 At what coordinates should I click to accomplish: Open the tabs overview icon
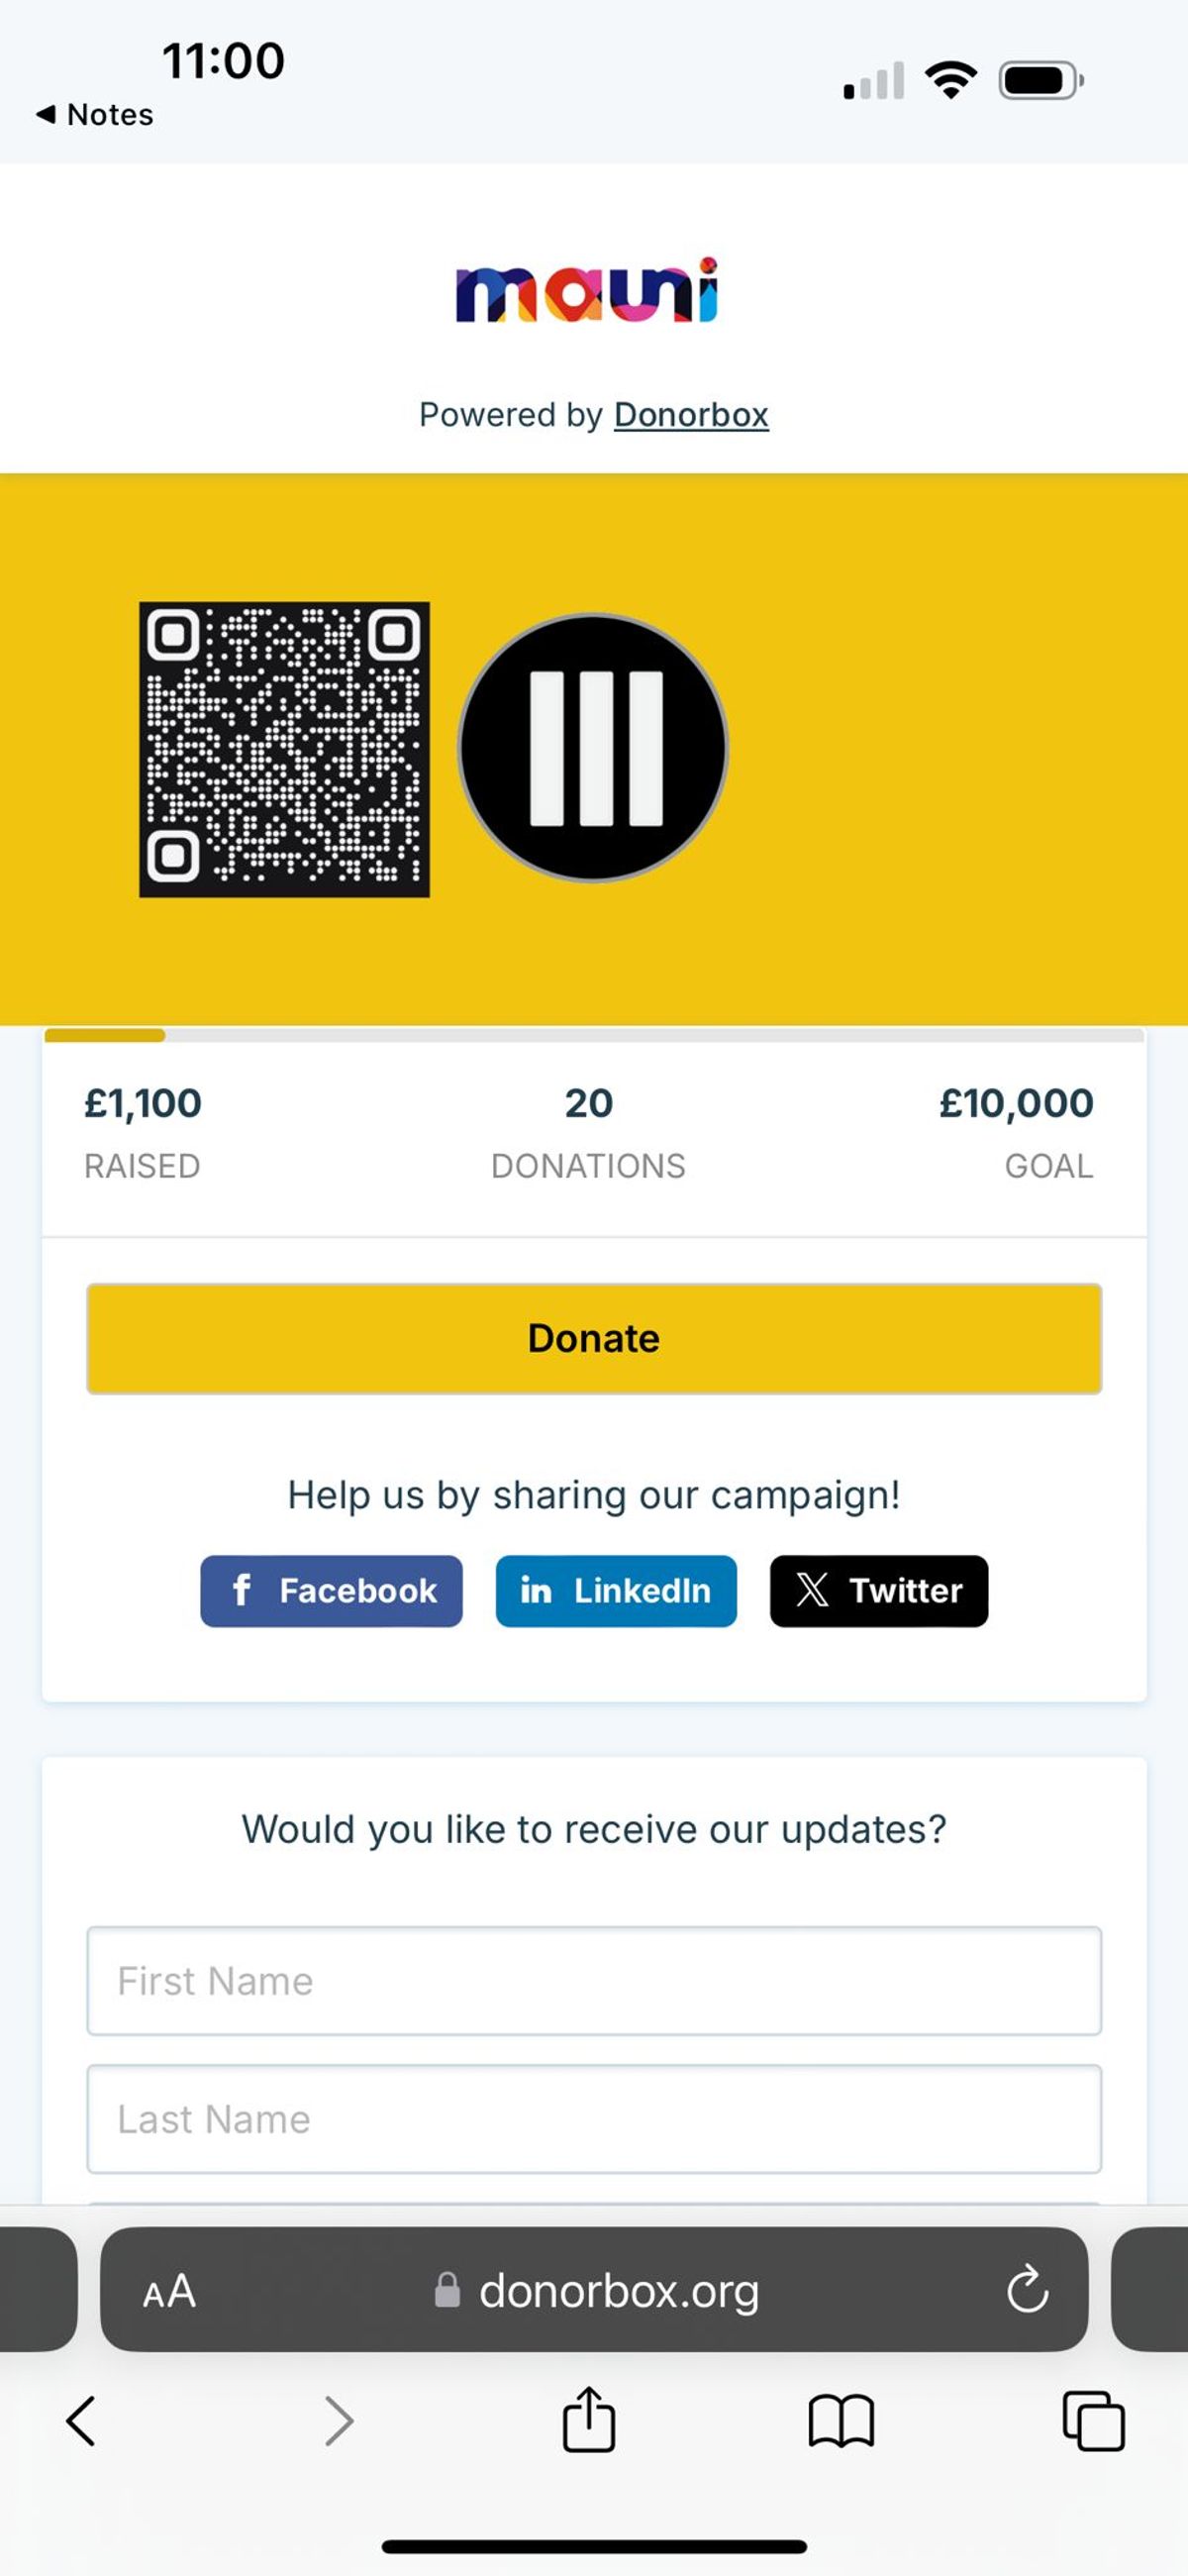tap(1093, 2421)
